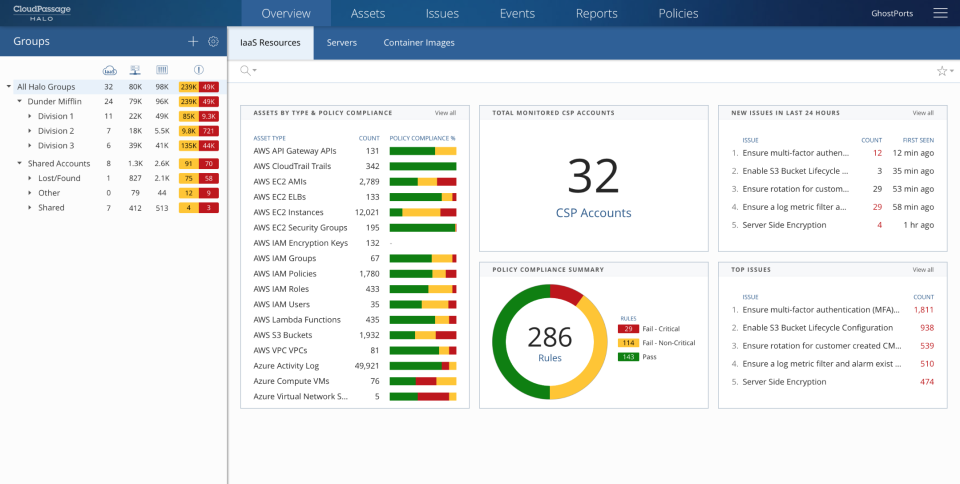Collapse the All Halo Groups tree
This screenshot has height=484, width=960.
pyautogui.click(x=9, y=87)
